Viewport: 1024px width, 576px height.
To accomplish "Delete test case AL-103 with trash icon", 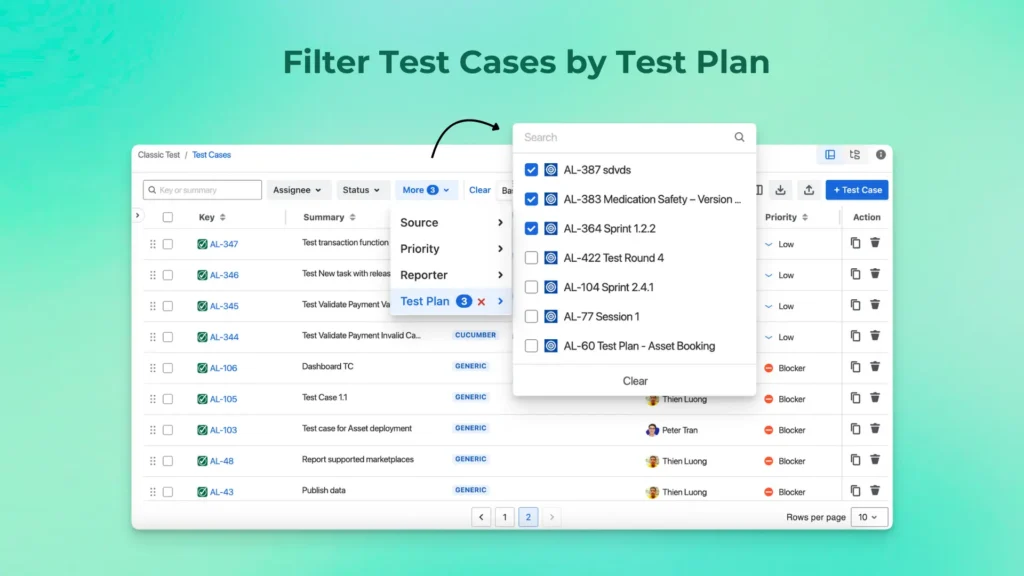I will click(x=875, y=429).
